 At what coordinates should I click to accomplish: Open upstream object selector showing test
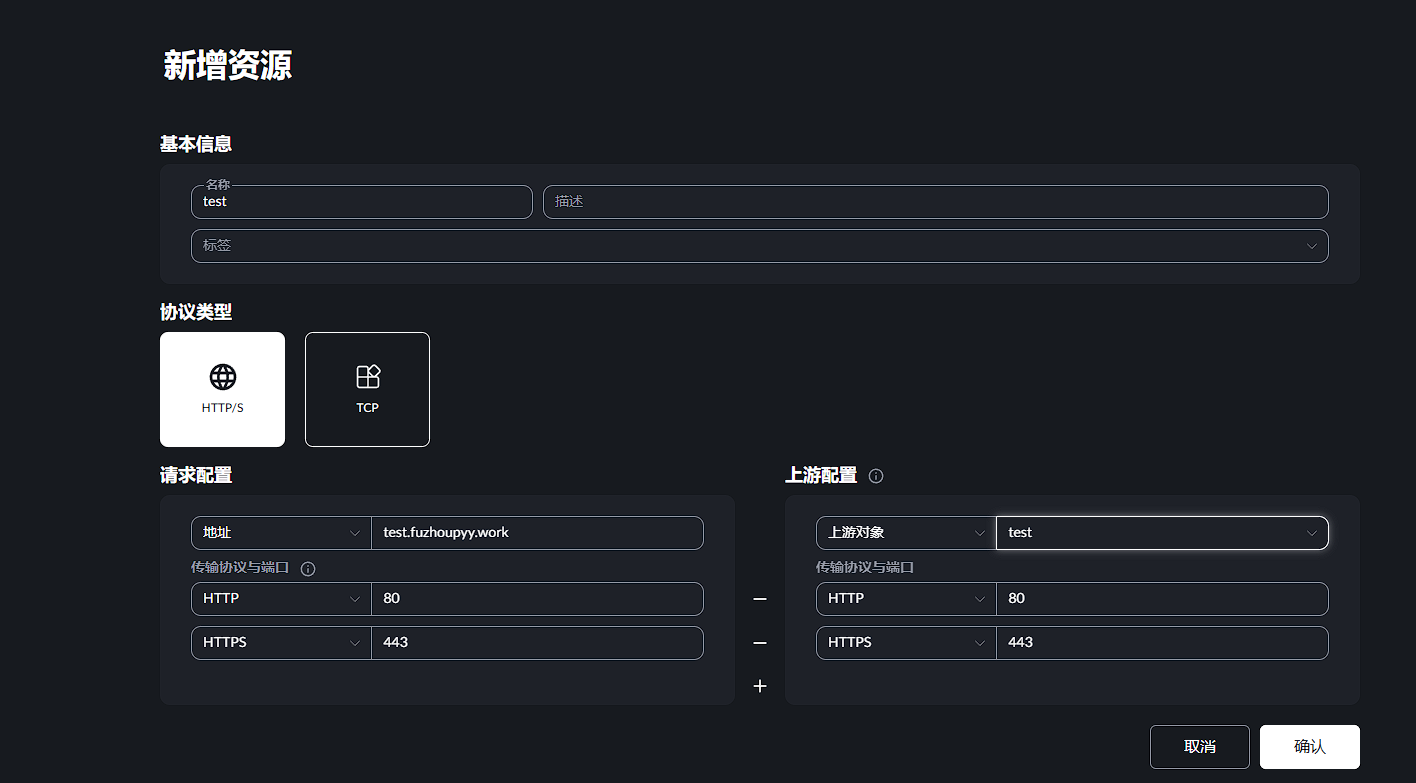pyautogui.click(x=1162, y=533)
